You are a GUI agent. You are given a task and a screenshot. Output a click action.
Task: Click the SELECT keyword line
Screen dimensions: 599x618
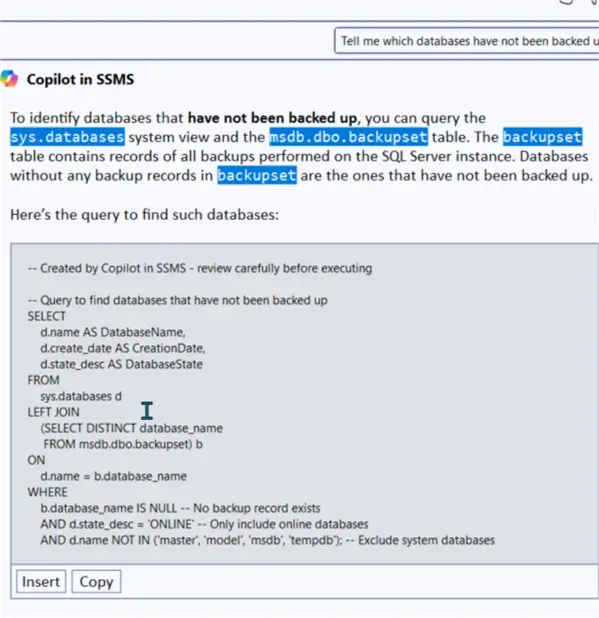tap(47, 316)
